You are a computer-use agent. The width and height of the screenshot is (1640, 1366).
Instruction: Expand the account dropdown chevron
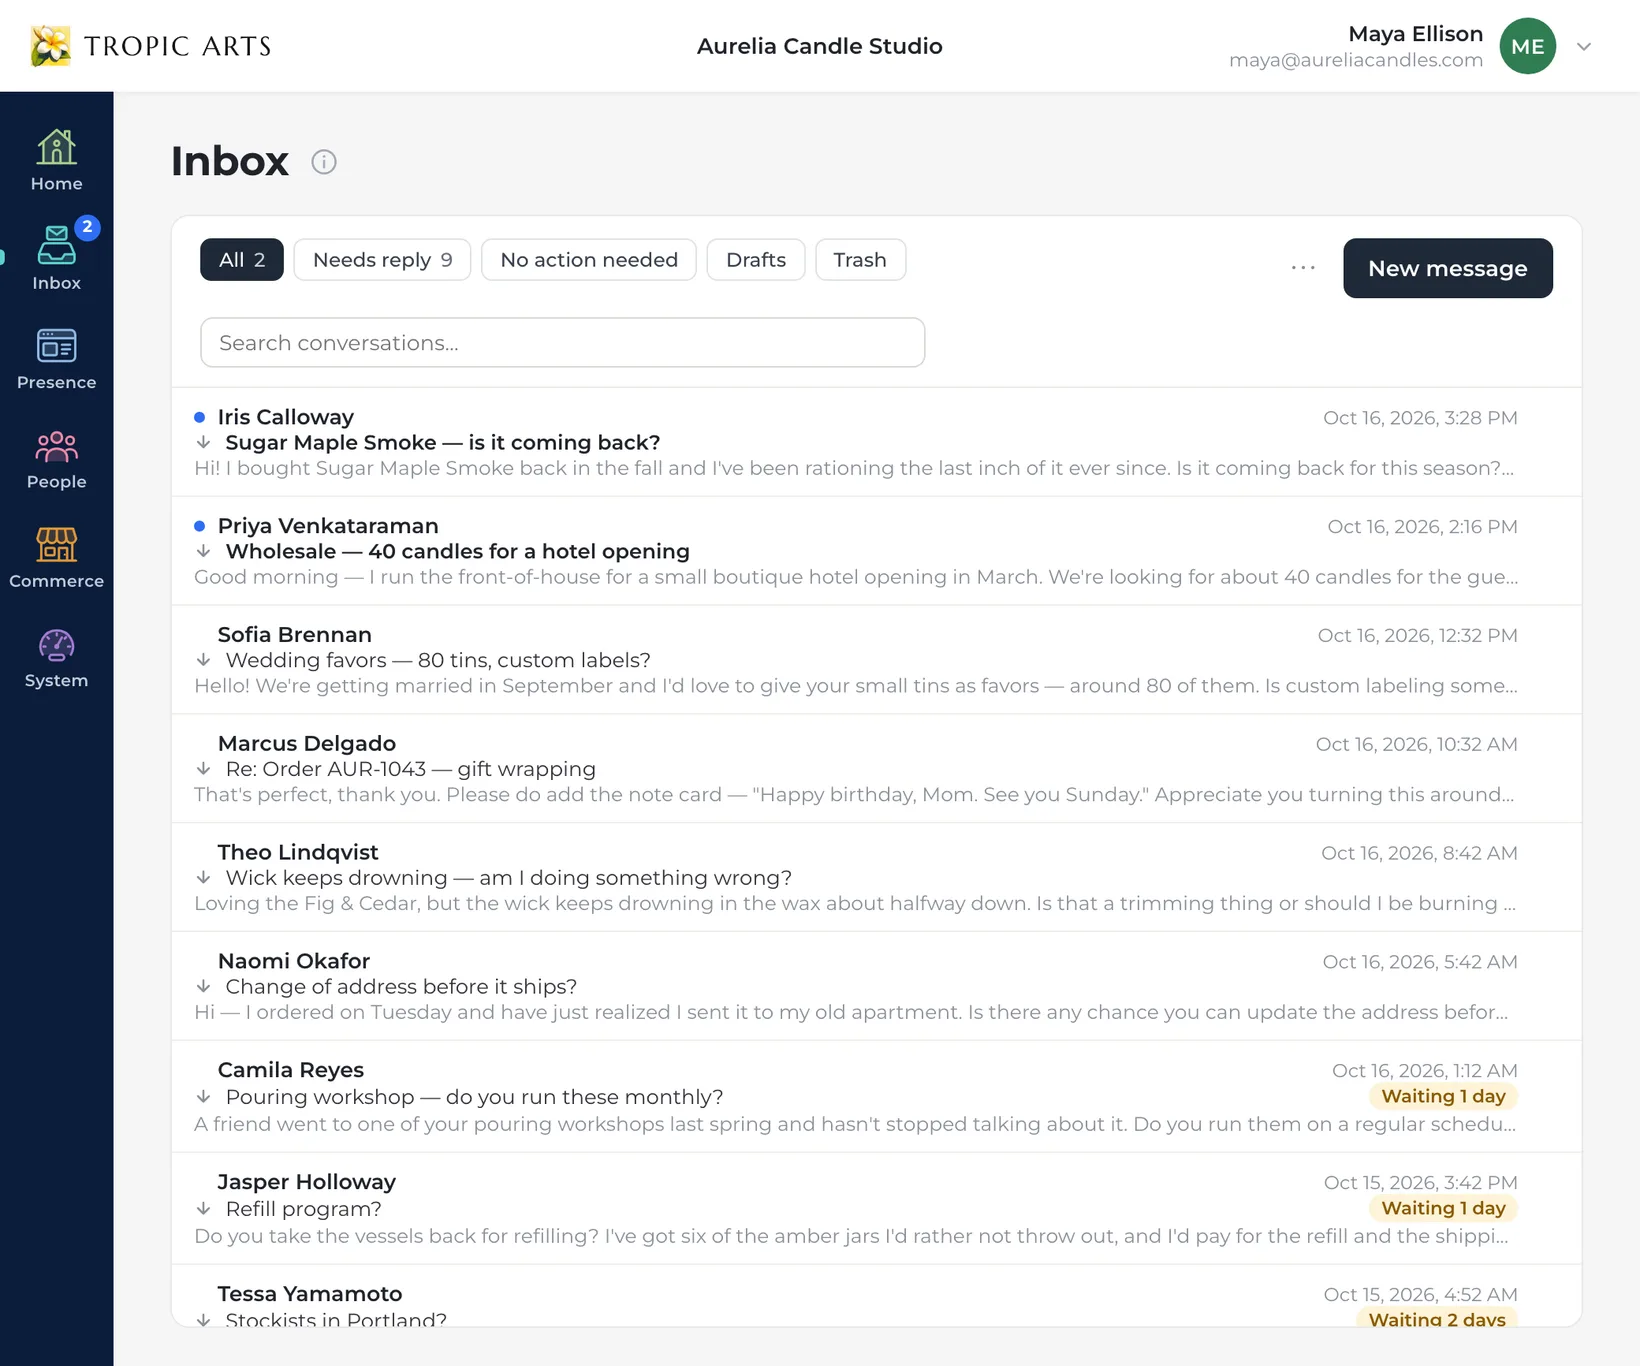click(1584, 46)
